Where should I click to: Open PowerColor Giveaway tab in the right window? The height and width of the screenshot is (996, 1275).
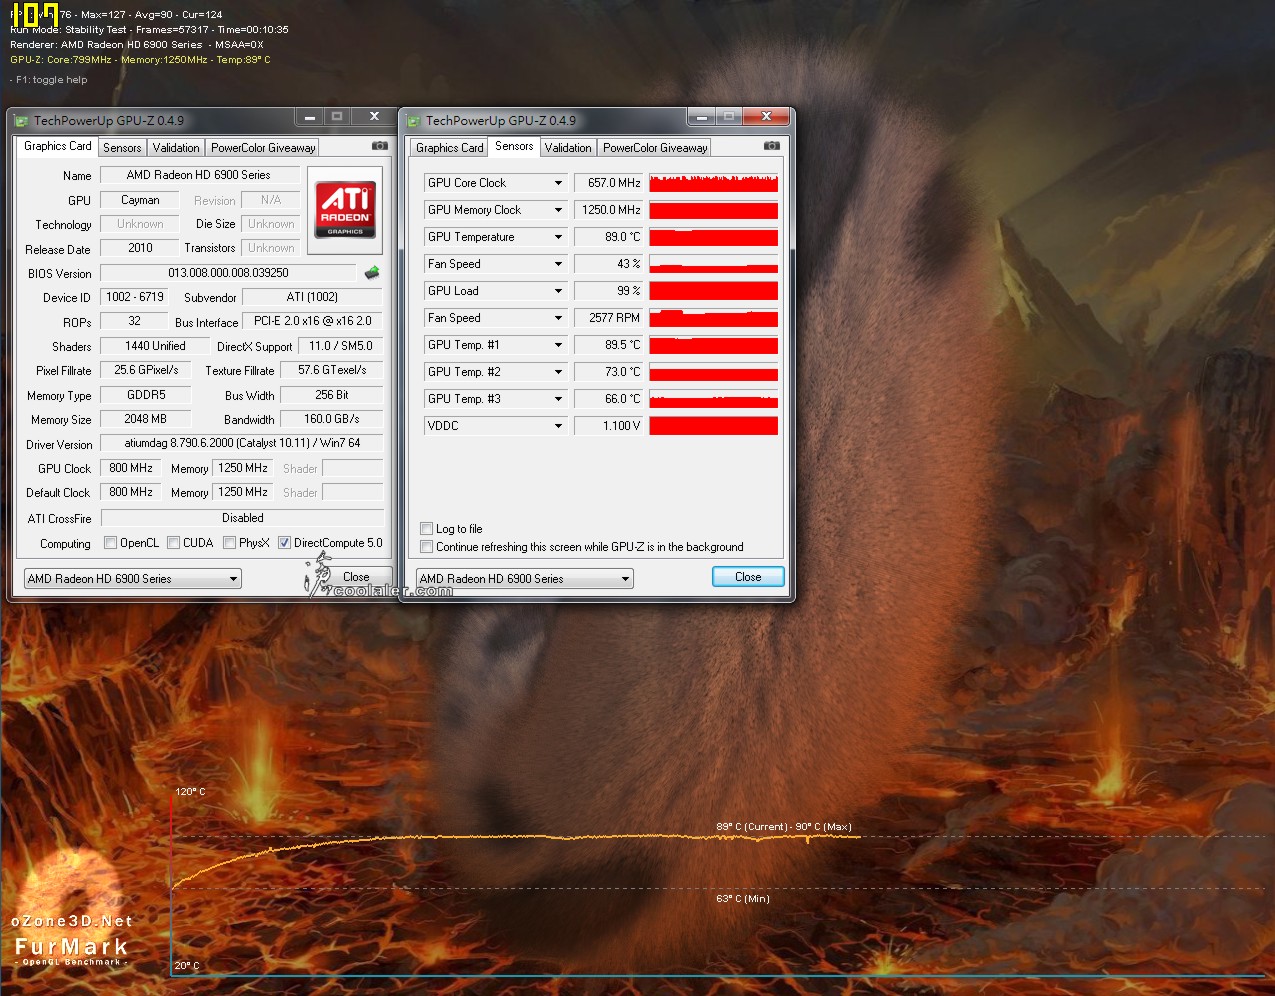coord(655,148)
